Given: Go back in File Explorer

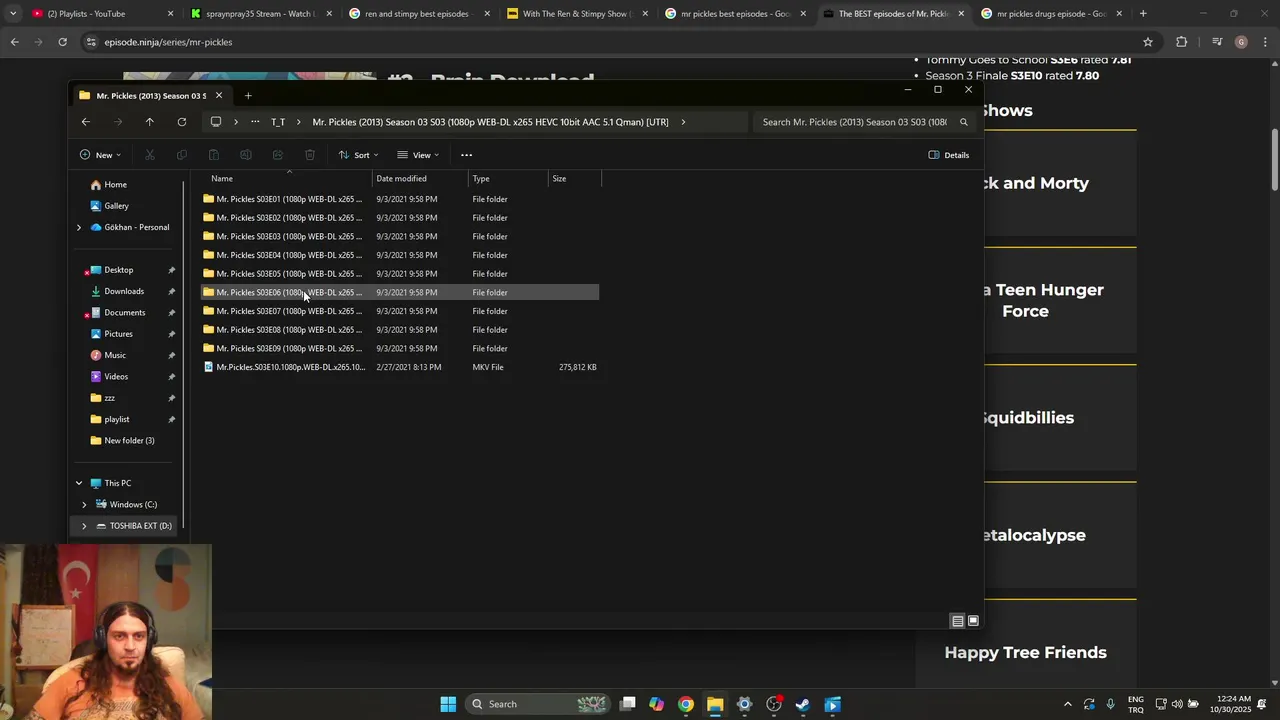Looking at the screenshot, I should pyautogui.click(x=86, y=122).
